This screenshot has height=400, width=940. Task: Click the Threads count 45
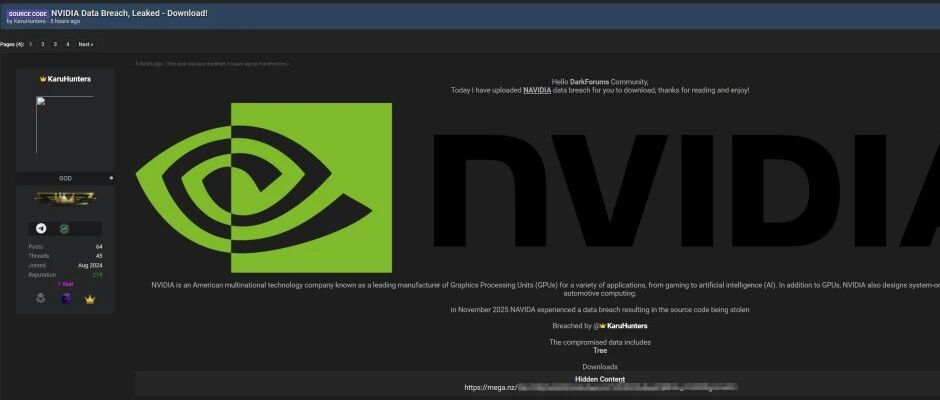pyautogui.click(x=99, y=255)
